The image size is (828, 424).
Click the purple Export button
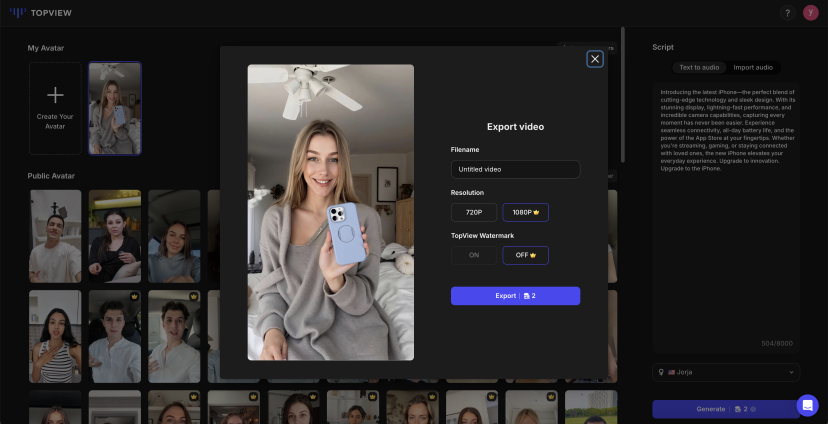(515, 296)
